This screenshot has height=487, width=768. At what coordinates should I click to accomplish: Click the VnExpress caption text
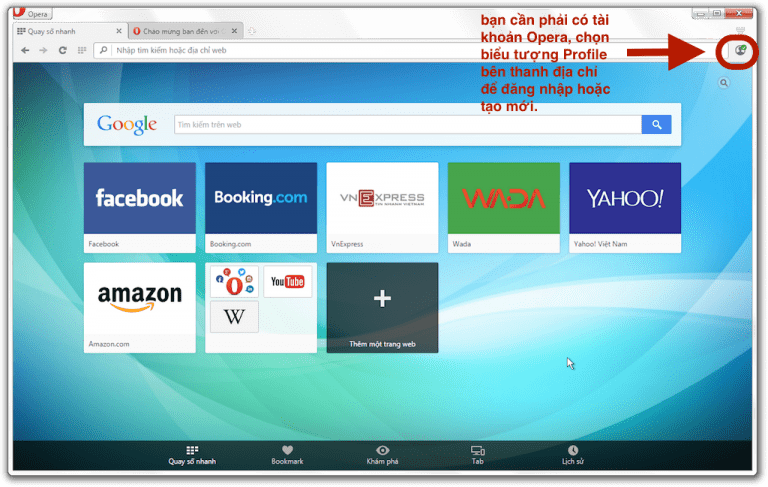347,244
